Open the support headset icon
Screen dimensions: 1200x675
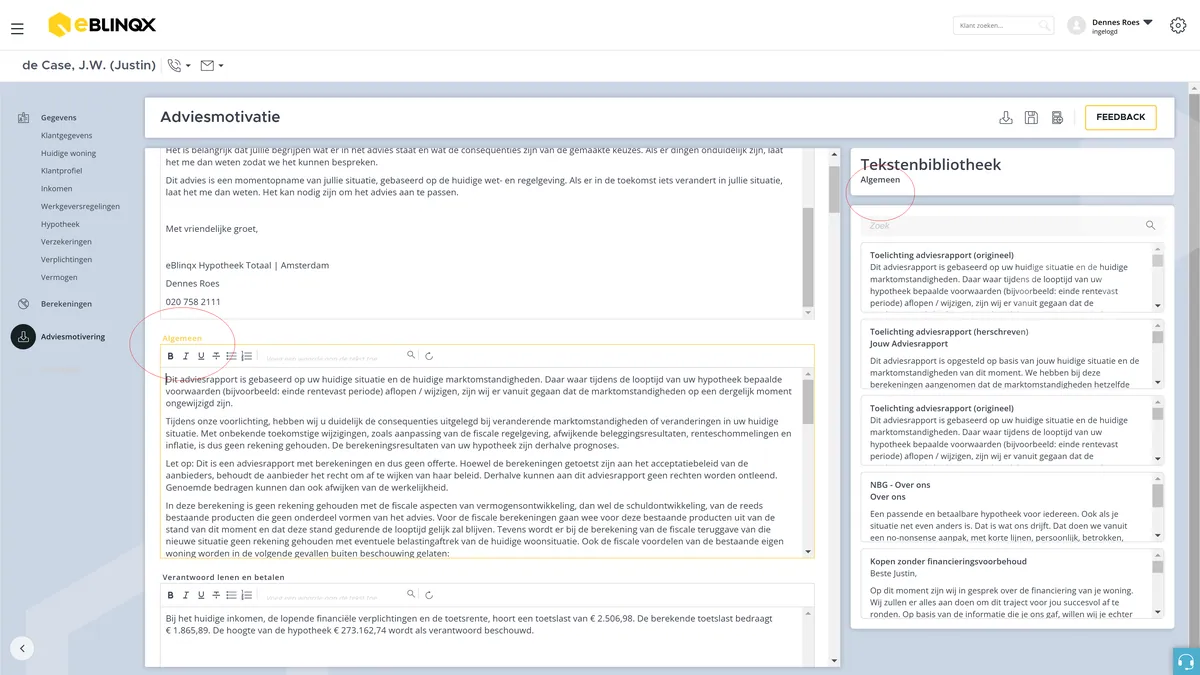coord(1186,661)
